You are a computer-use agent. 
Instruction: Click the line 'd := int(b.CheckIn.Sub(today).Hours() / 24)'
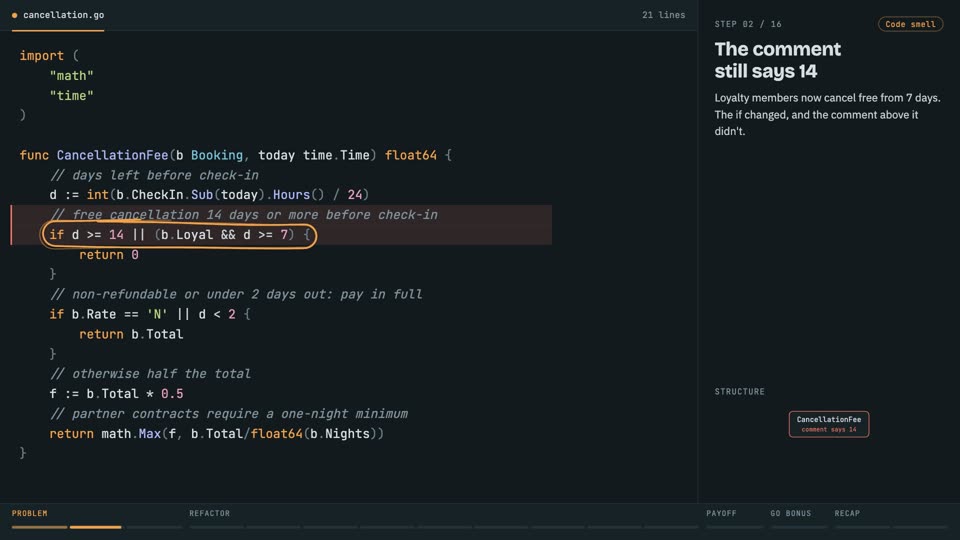pos(209,195)
